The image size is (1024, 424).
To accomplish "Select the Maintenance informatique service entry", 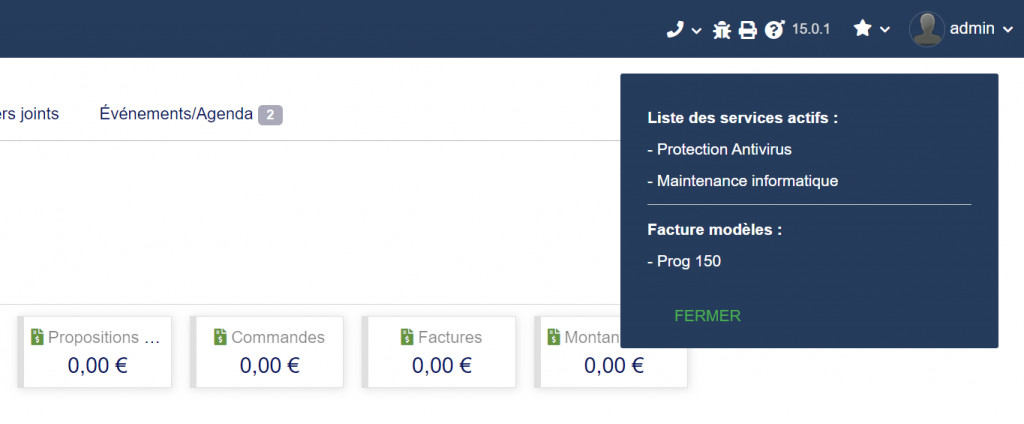I will (743, 181).
